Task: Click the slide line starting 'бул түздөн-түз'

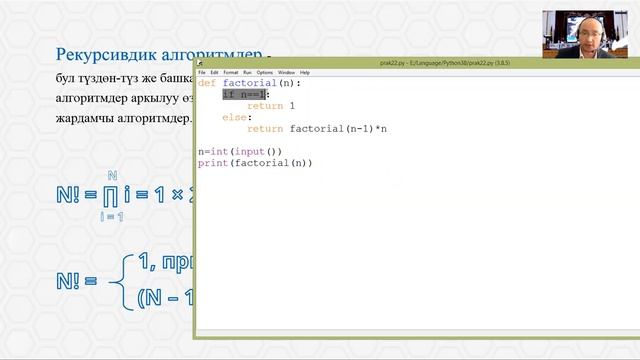Action: click(124, 78)
